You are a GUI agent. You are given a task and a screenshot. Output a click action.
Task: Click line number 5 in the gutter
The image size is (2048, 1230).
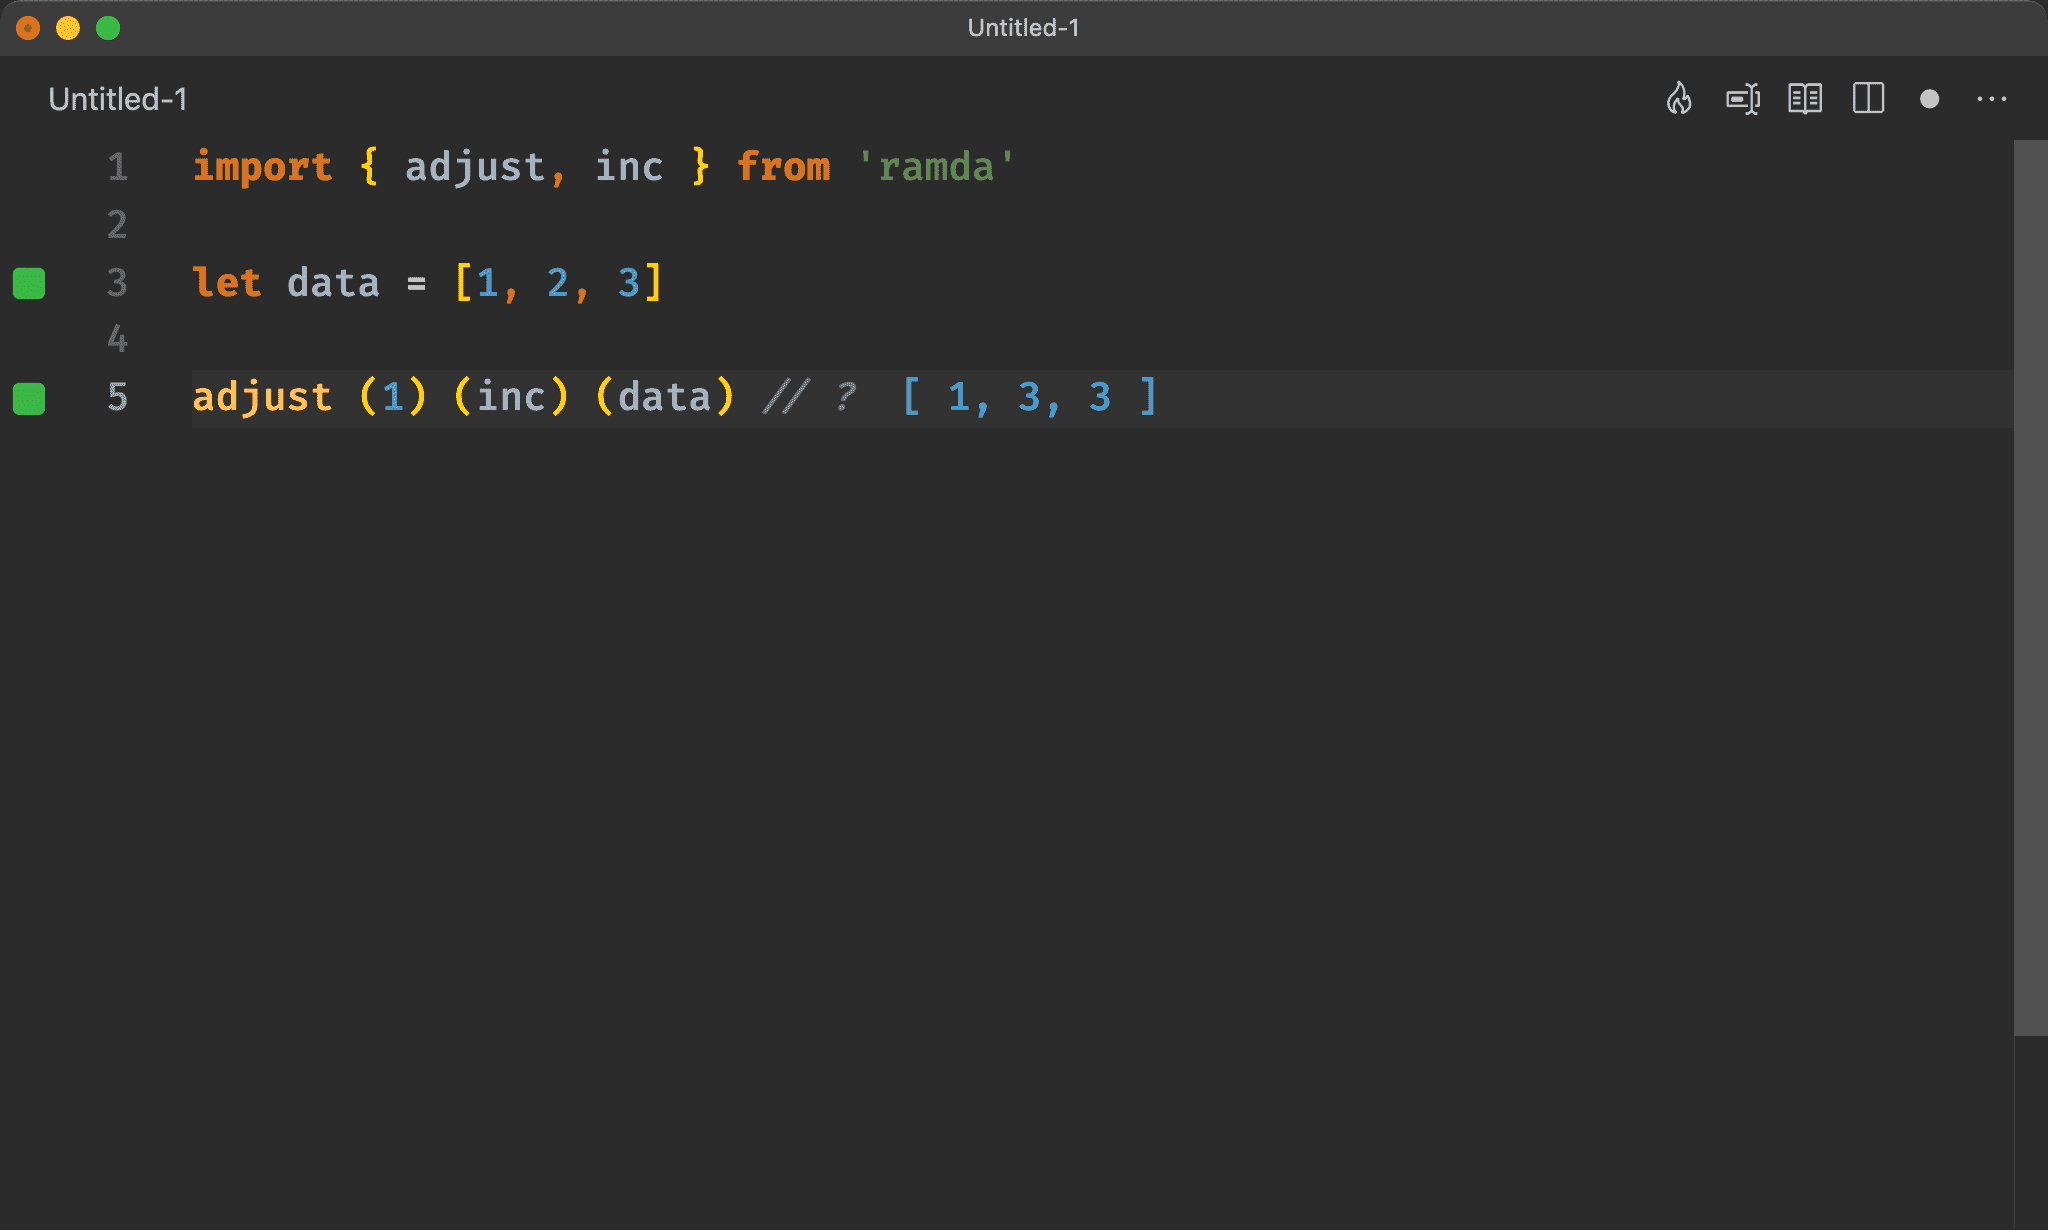point(116,395)
